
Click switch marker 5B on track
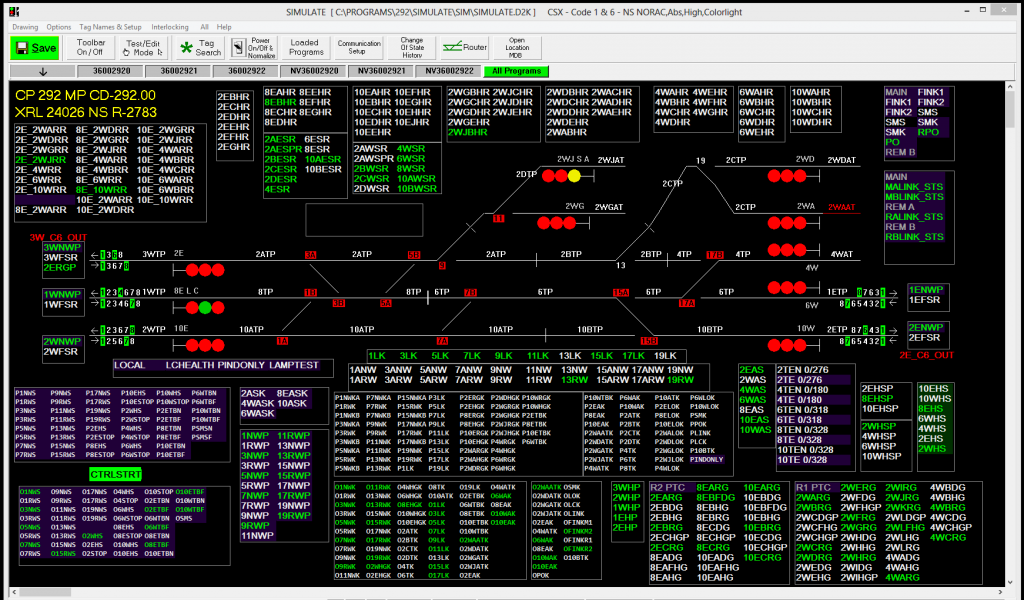click(414, 255)
